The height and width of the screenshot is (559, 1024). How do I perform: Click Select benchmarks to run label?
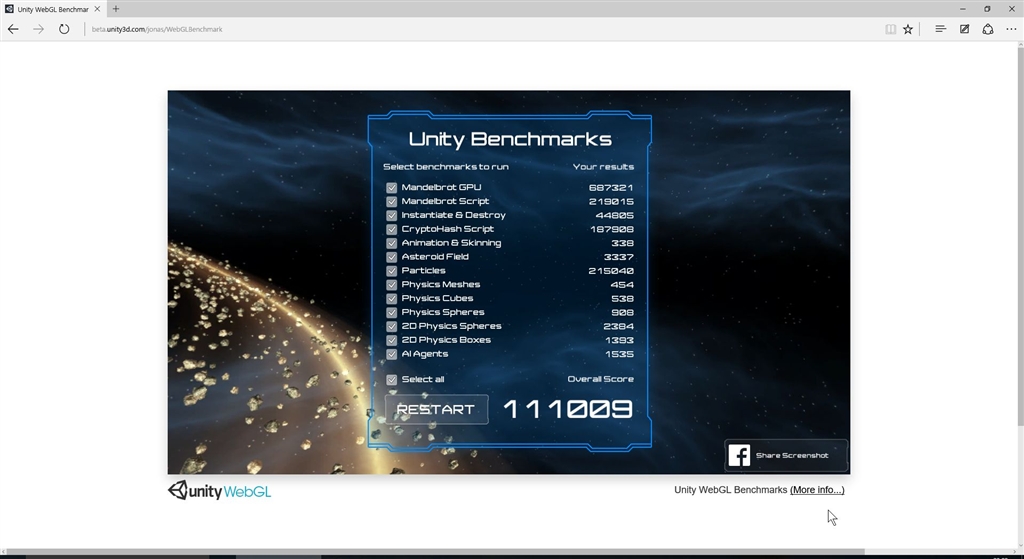[445, 167]
